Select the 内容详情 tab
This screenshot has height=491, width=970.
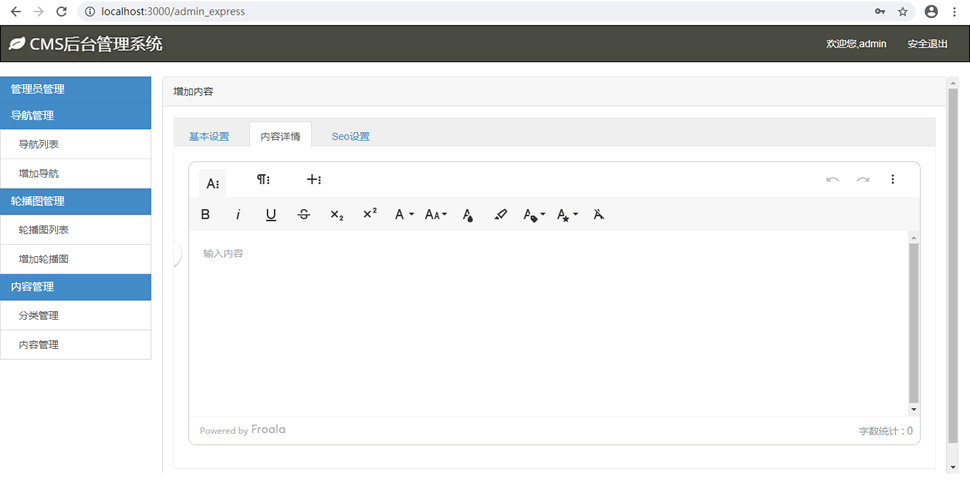280,136
